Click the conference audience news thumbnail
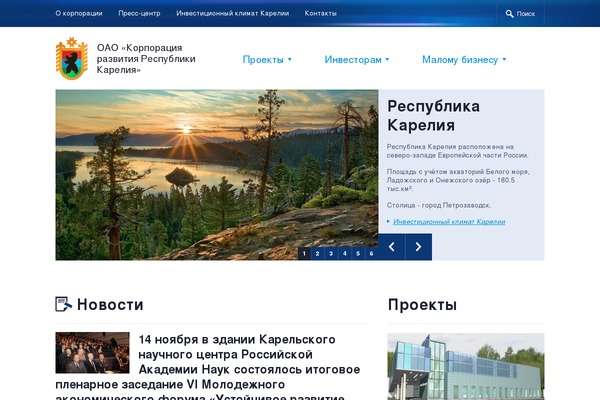This screenshot has height=400, width=600. pyautogui.click(x=92, y=353)
